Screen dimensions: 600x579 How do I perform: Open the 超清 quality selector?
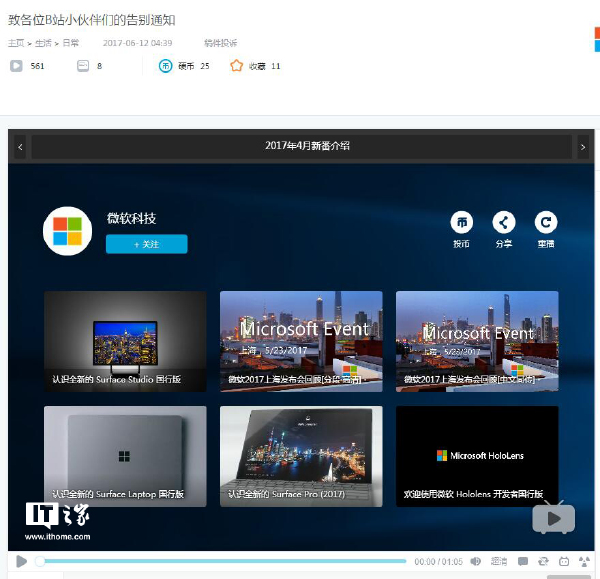click(x=499, y=561)
